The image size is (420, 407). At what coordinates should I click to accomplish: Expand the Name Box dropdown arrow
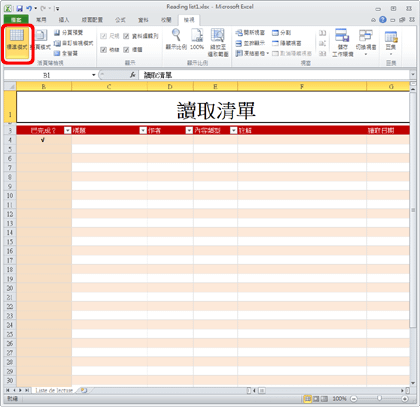pyautogui.click(x=94, y=75)
